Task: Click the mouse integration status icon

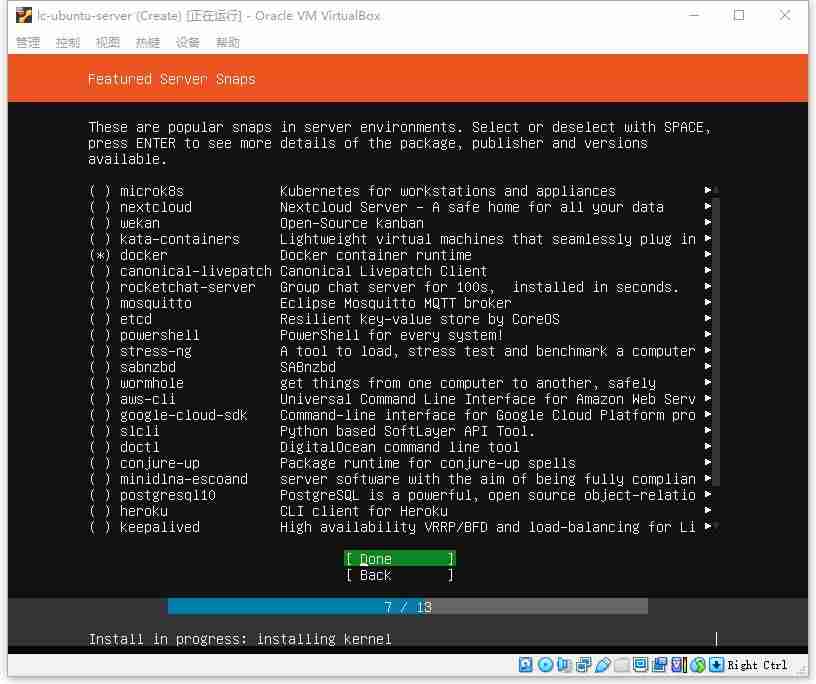Action: (x=698, y=665)
